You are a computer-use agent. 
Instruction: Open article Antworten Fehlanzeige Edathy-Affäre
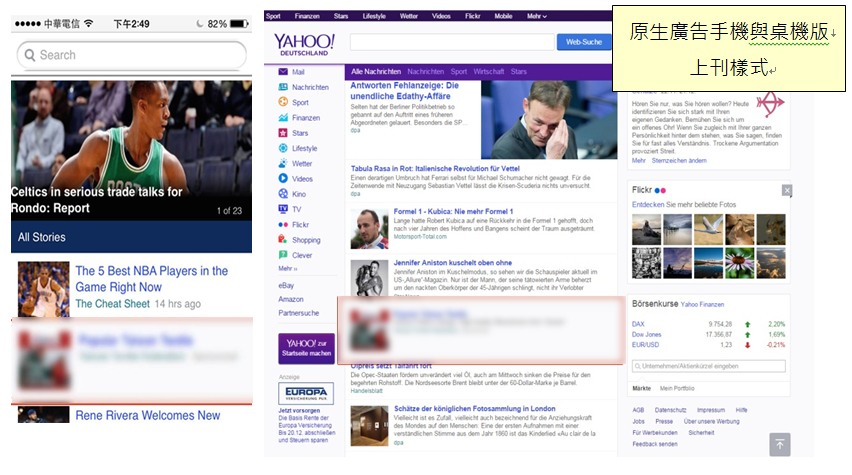pyautogui.click(x=405, y=91)
